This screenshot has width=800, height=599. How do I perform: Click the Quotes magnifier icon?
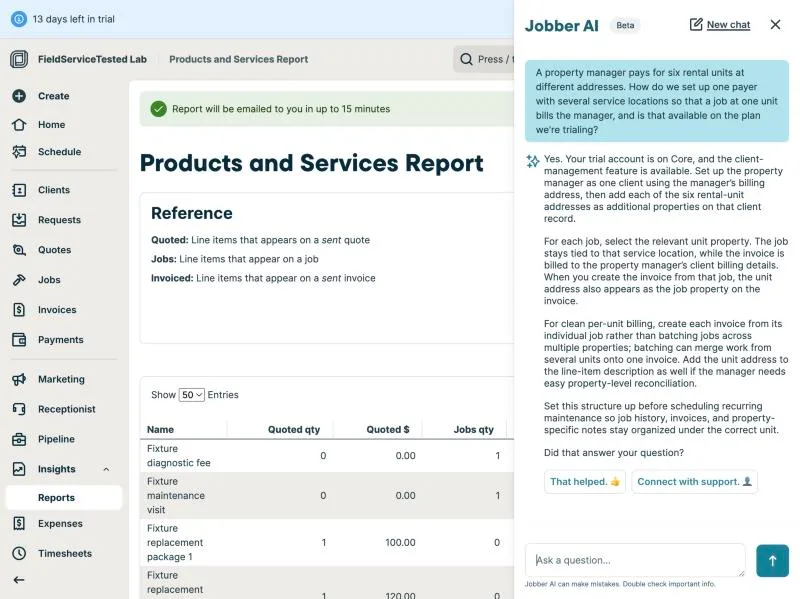pyautogui.click(x=19, y=250)
